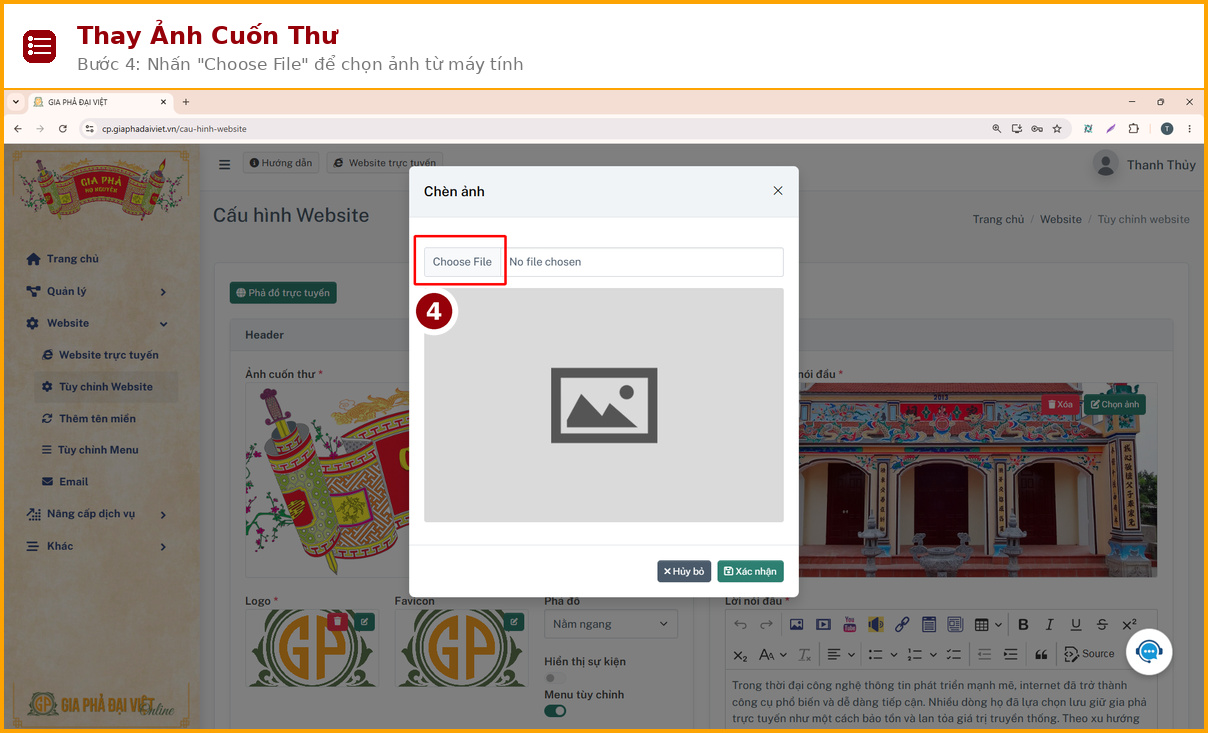Select Tùy chỉnh Website sidebar item
1208x733 pixels.
105,387
